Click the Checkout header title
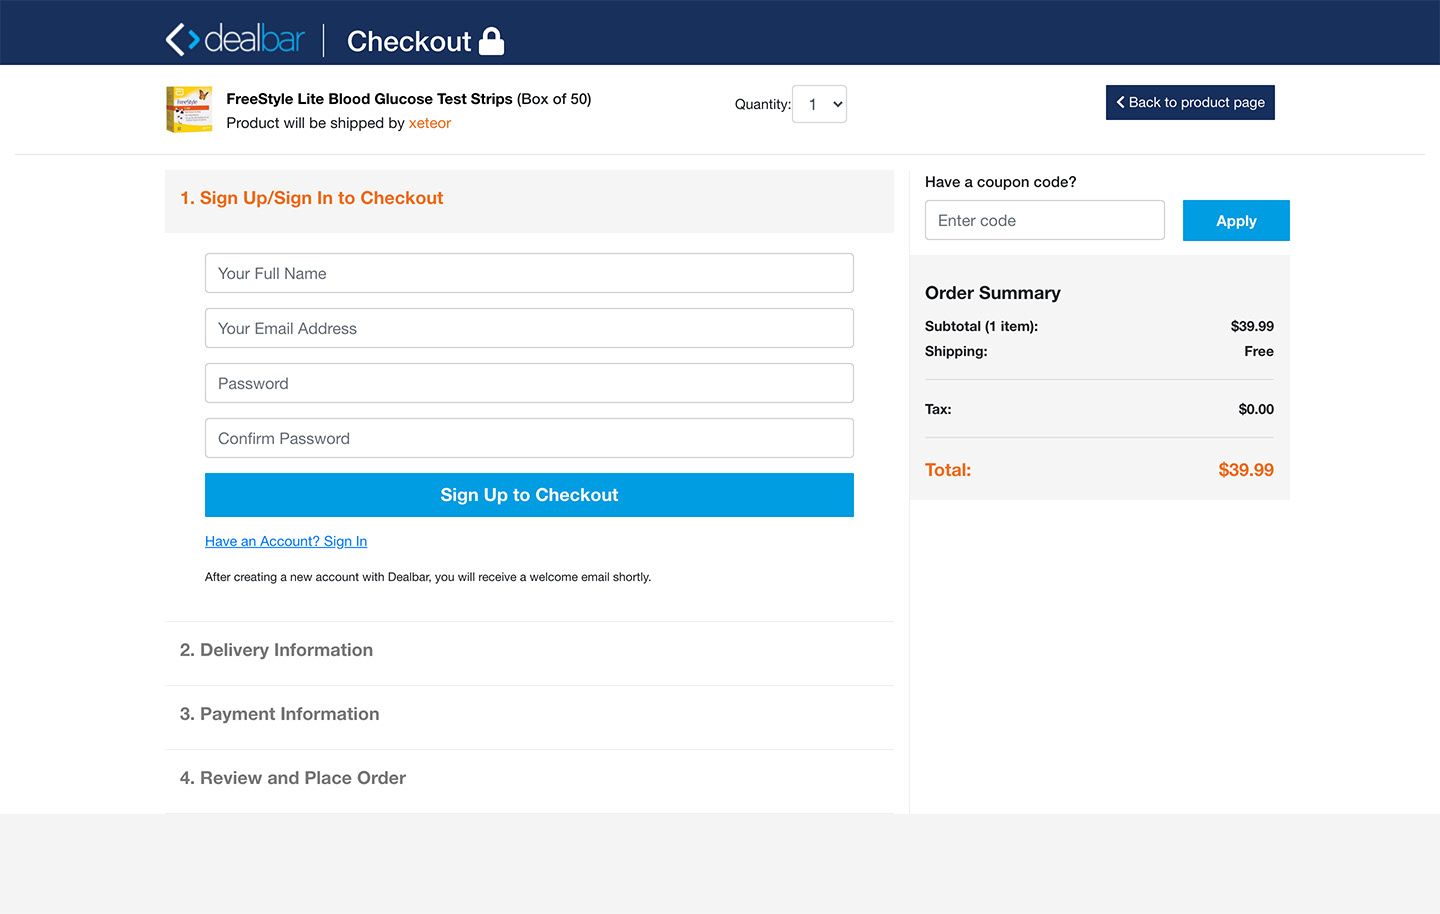The width and height of the screenshot is (1440, 914). (409, 42)
